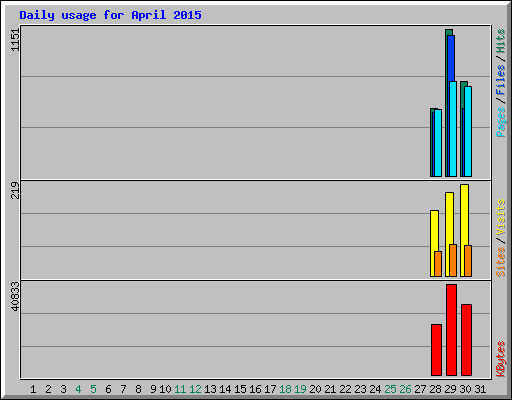512x400 pixels.
Task: Click the blue Files bar for day 29
Action: [451, 58]
